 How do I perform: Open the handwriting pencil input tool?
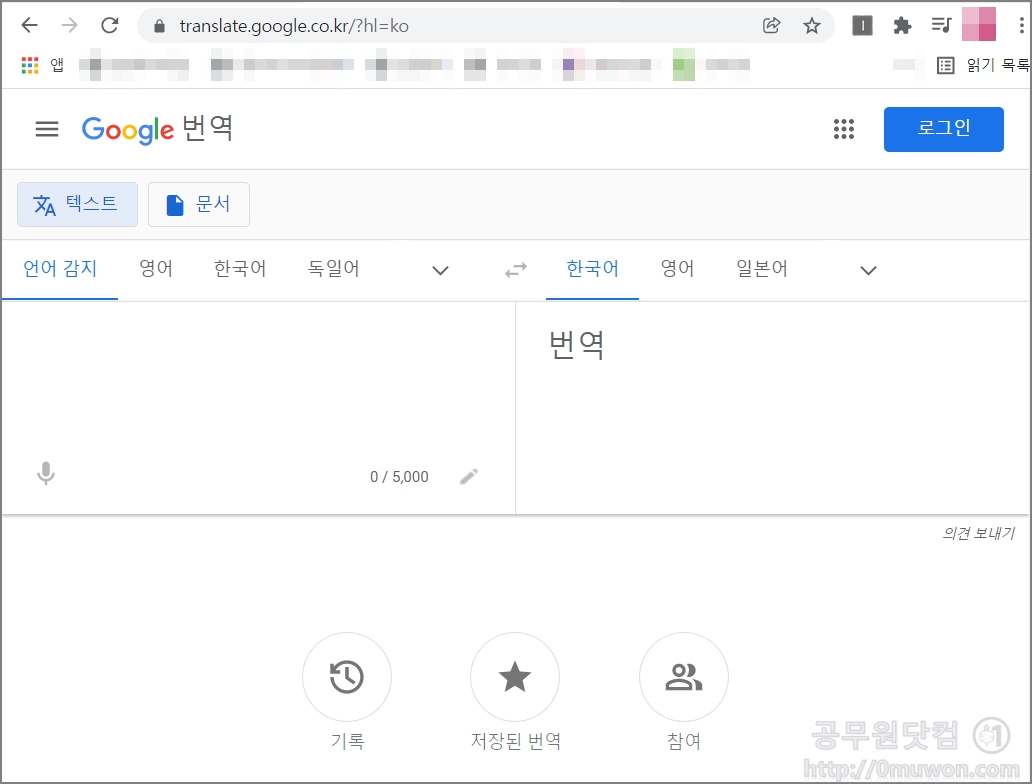coord(469,476)
